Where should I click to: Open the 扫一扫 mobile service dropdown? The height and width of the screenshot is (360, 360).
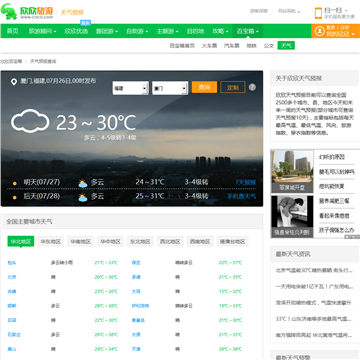tap(336, 11)
